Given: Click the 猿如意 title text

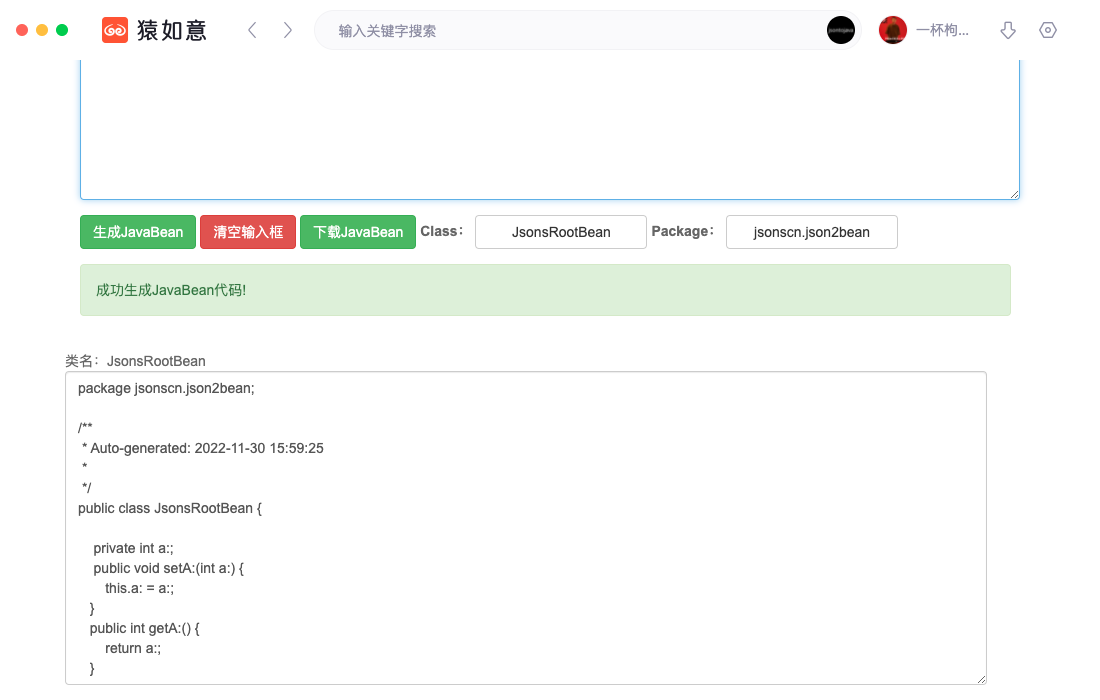Looking at the screenshot, I should point(172,30).
